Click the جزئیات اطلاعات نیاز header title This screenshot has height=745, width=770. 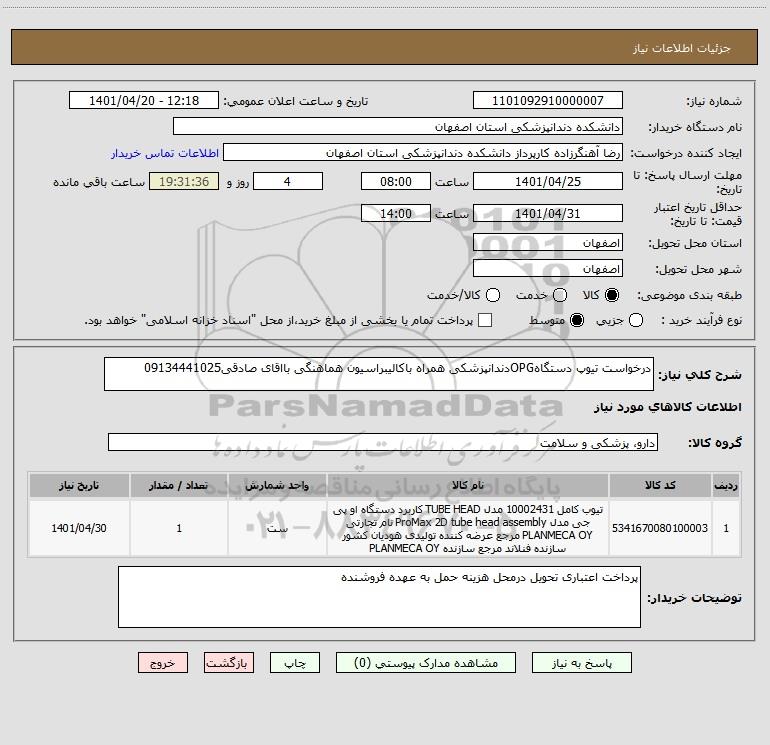pyautogui.click(x=682, y=48)
